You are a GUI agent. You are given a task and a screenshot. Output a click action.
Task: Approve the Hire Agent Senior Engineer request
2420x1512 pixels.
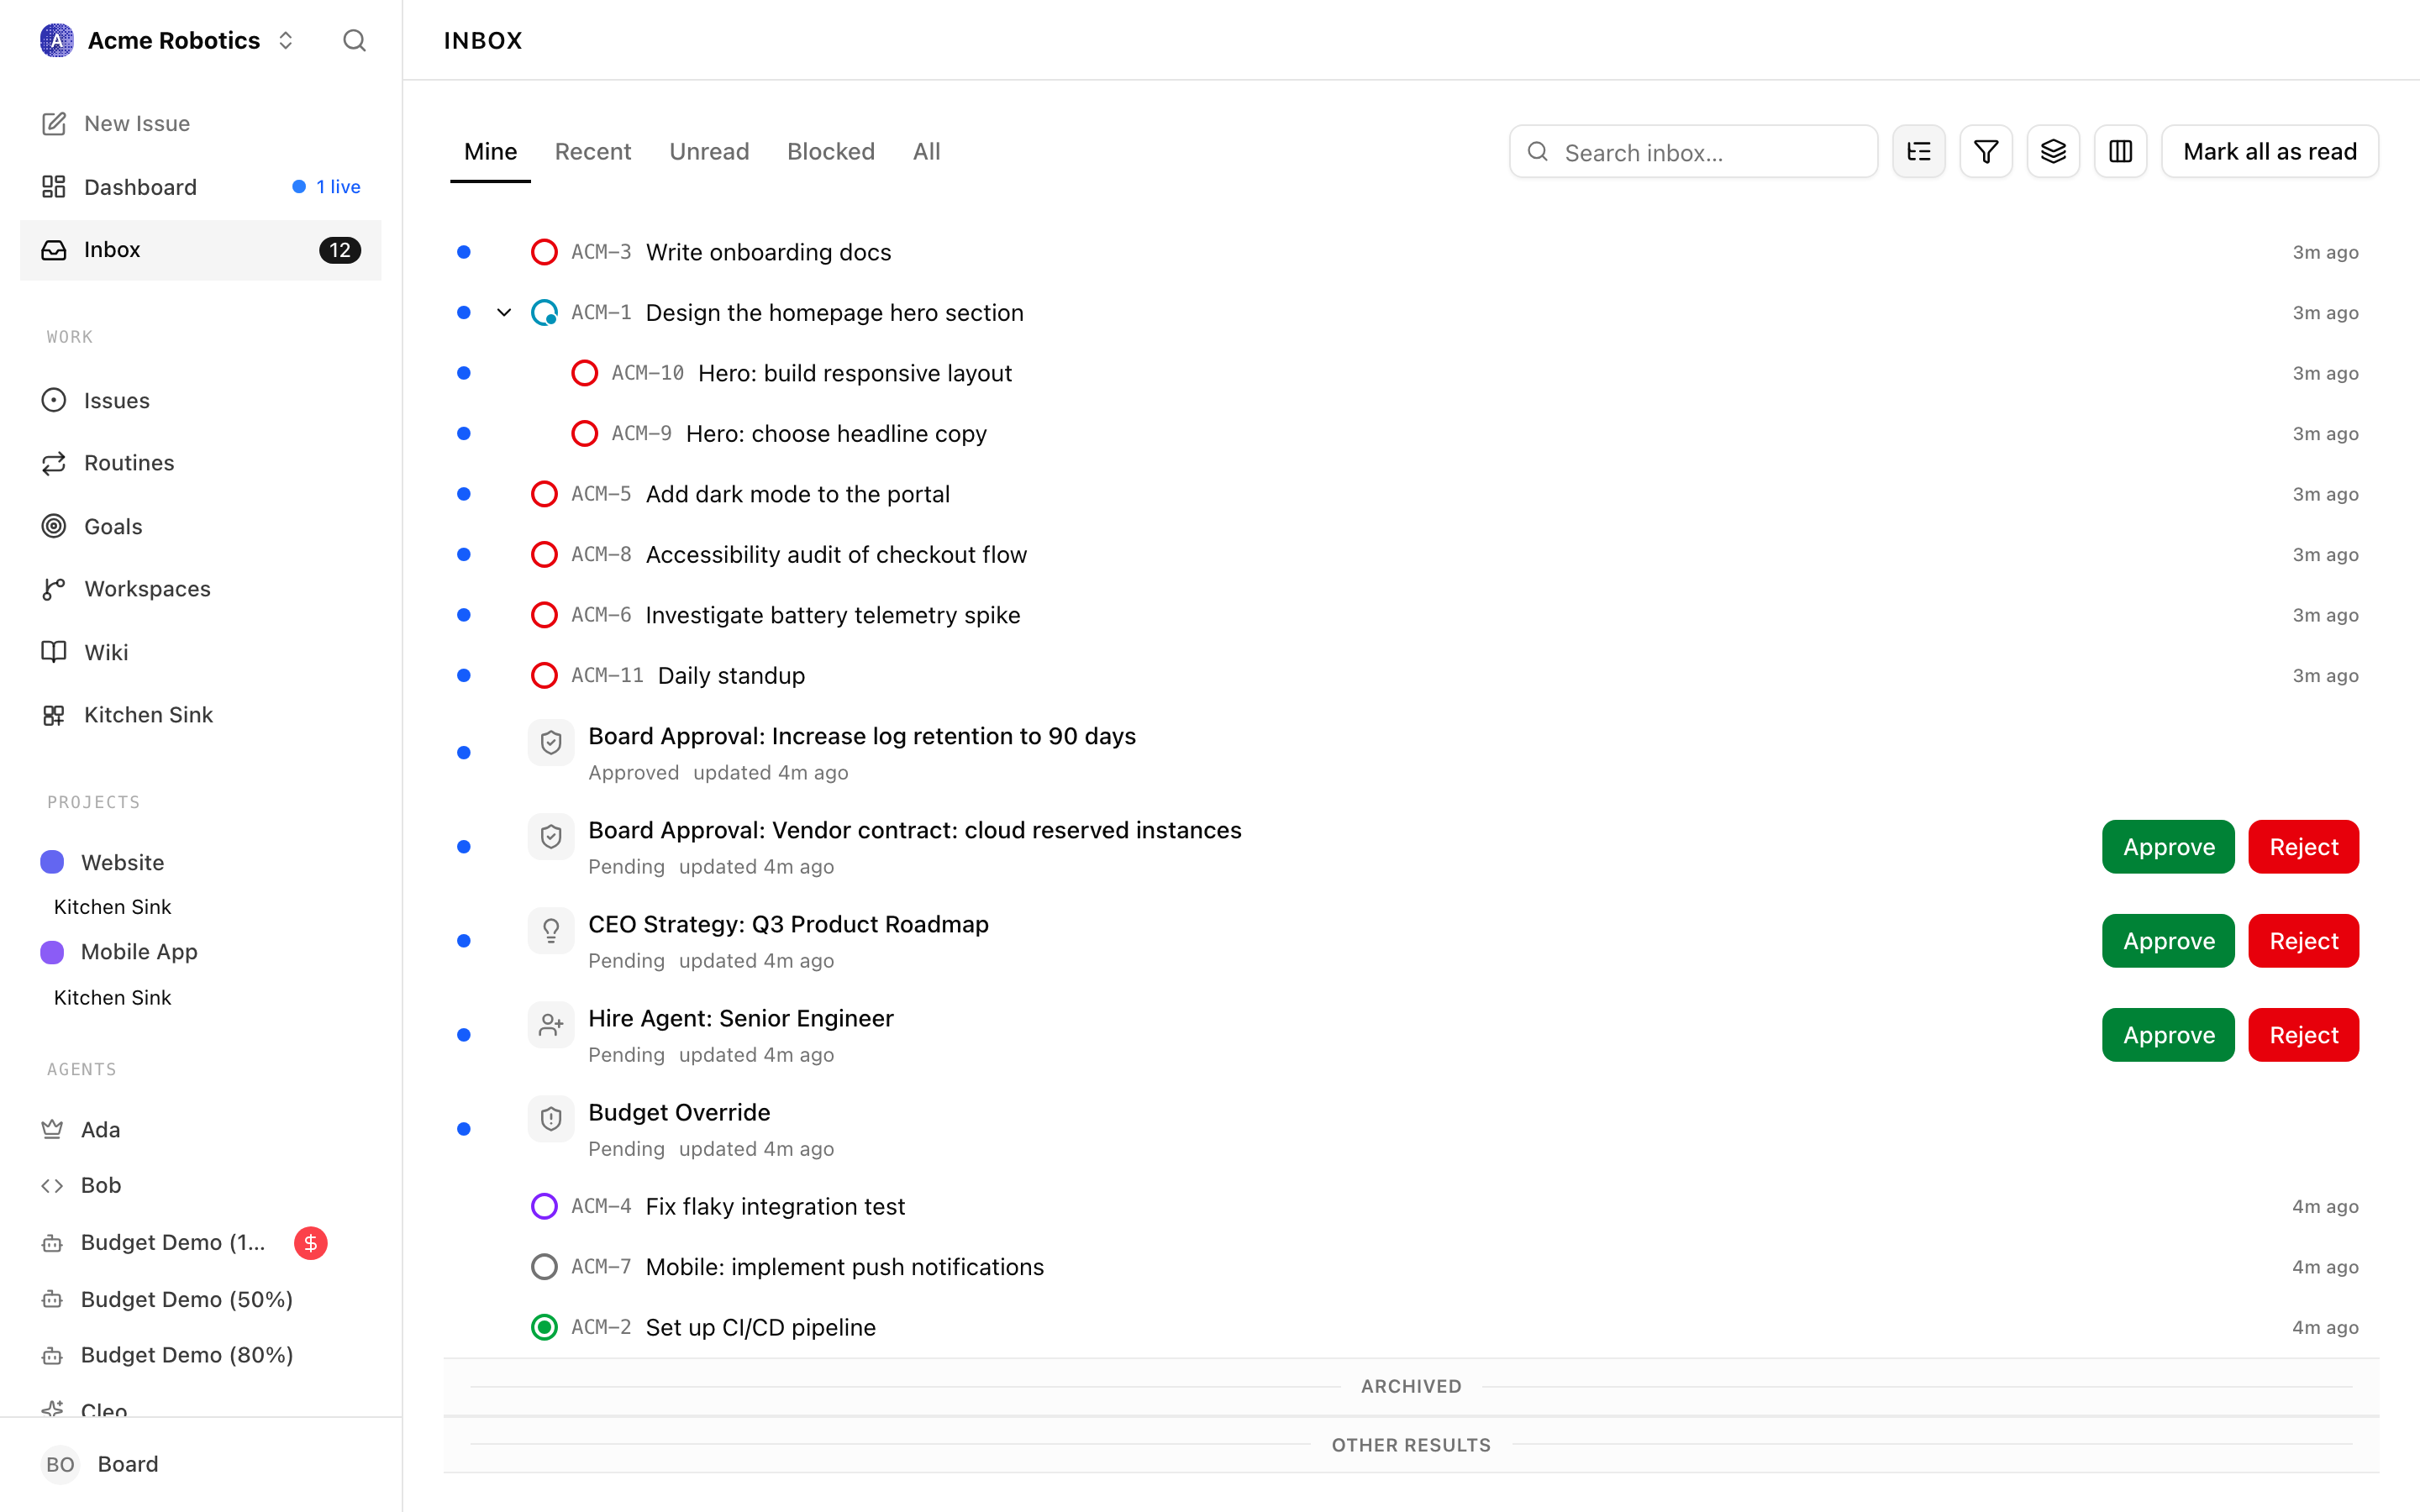[2168, 1035]
